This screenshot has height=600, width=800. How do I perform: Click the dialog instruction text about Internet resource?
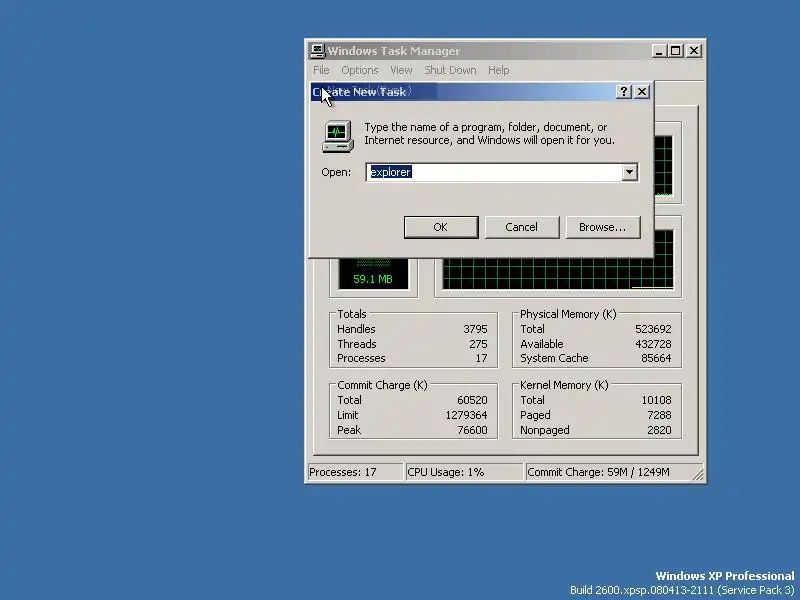point(489,134)
